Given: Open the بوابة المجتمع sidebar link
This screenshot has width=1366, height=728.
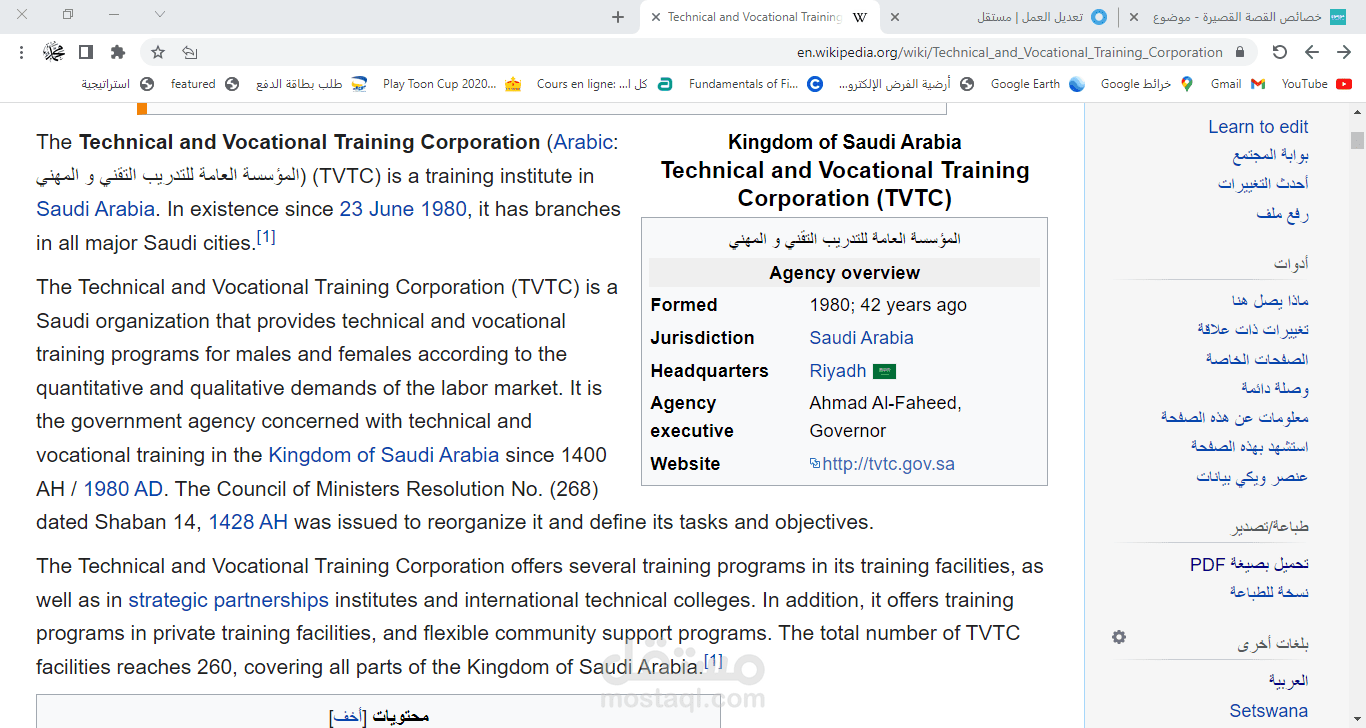Looking at the screenshot, I should click(1270, 155).
